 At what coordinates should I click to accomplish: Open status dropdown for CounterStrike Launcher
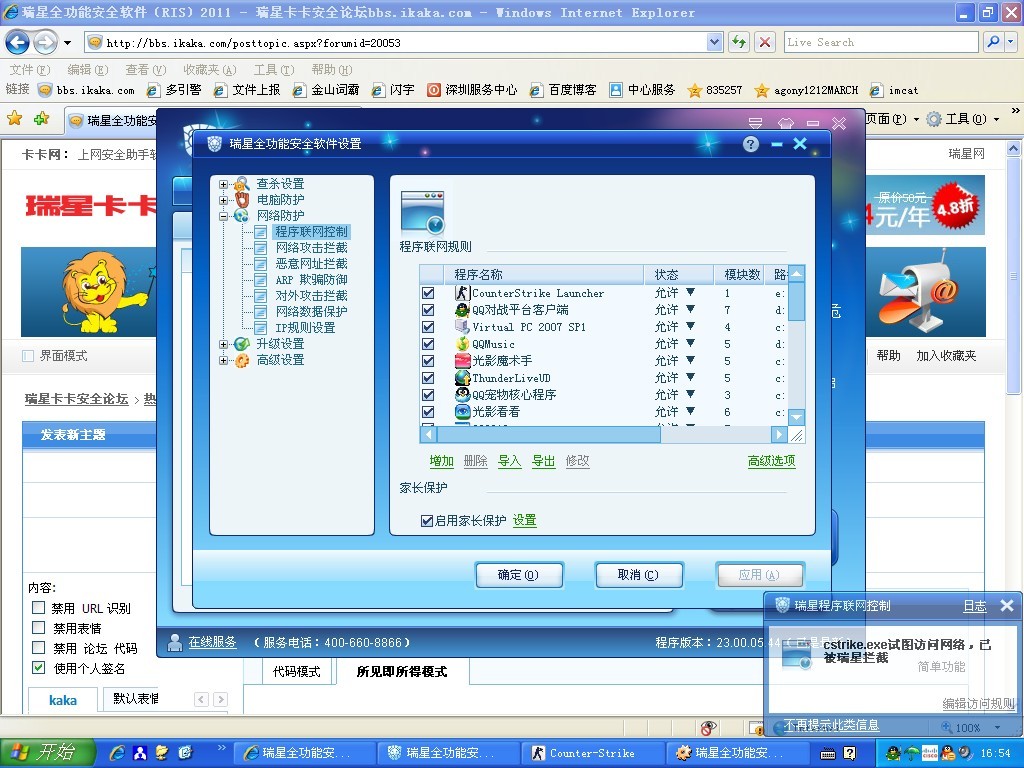pyautogui.click(x=690, y=293)
